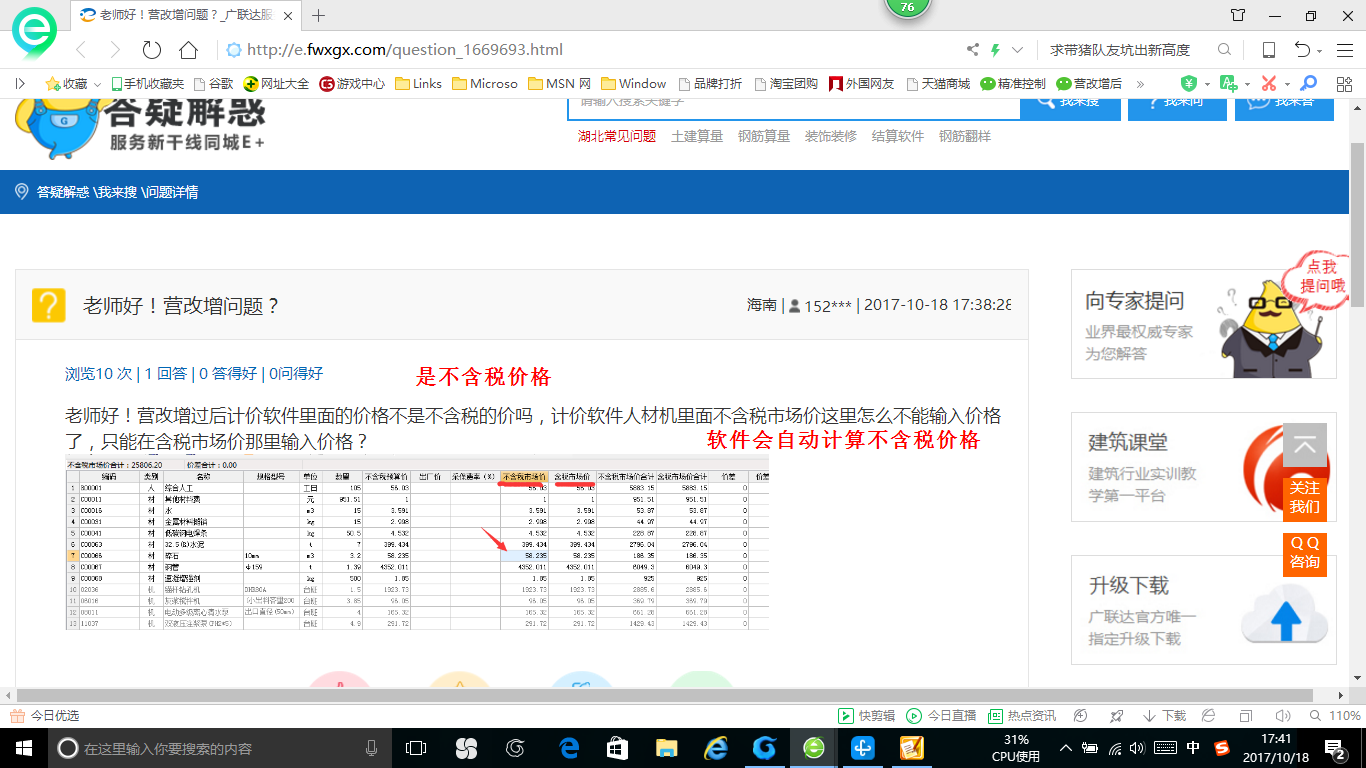This screenshot has height=768, width=1366.
Task: Open the 游戏中心 bookmark
Action: tap(352, 84)
